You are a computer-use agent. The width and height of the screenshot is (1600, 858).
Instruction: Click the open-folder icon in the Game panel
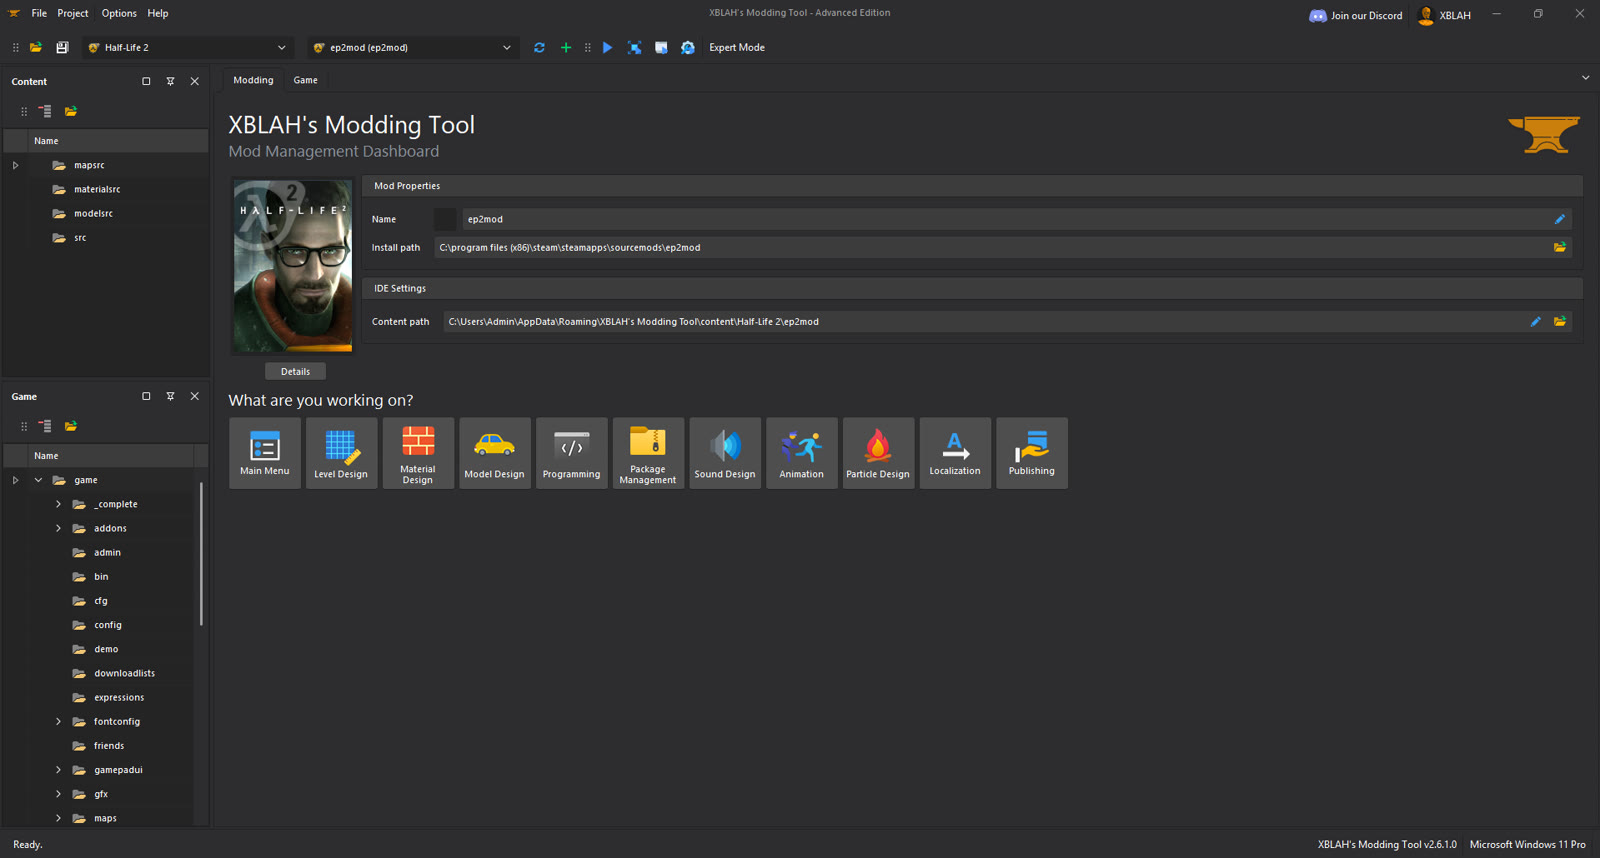click(71, 426)
